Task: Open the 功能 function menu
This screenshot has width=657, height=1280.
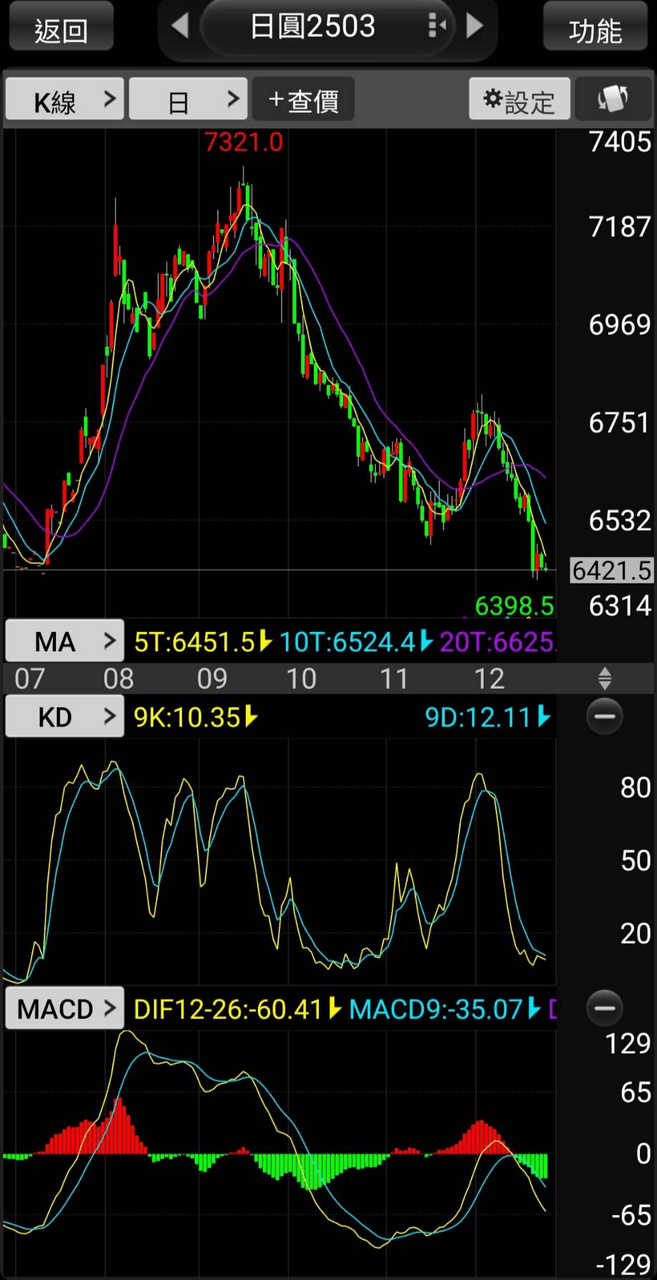Action: point(596,27)
